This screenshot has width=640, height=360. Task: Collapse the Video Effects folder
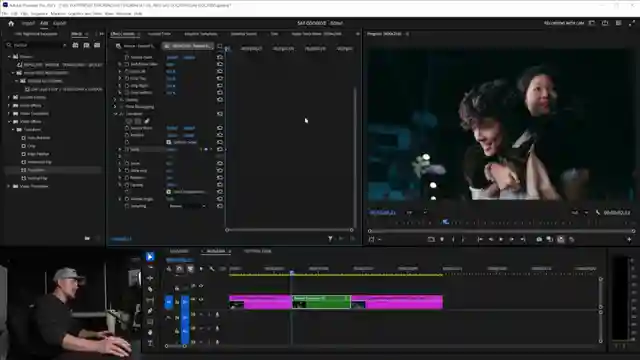click(x=9, y=122)
